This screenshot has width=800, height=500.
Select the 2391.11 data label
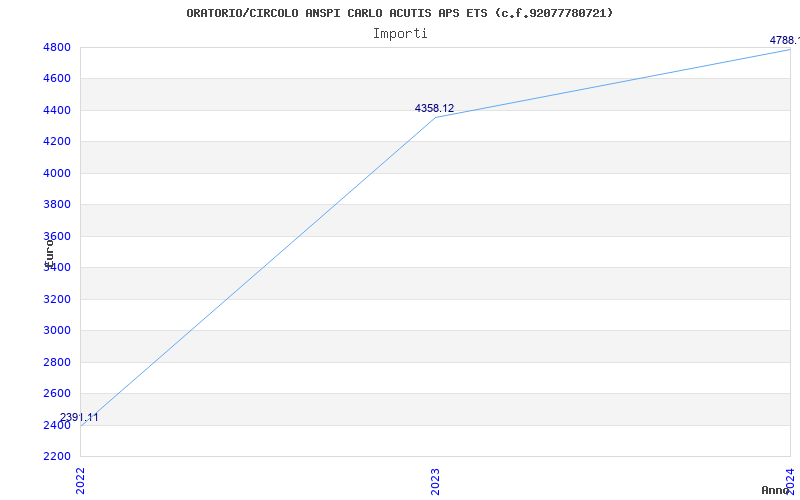[79, 417]
